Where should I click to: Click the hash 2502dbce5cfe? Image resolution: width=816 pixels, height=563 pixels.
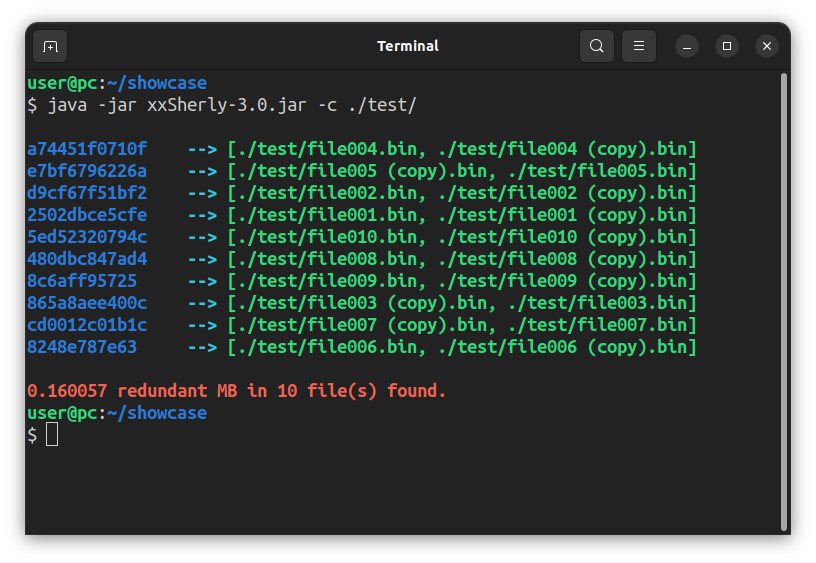(x=87, y=215)
